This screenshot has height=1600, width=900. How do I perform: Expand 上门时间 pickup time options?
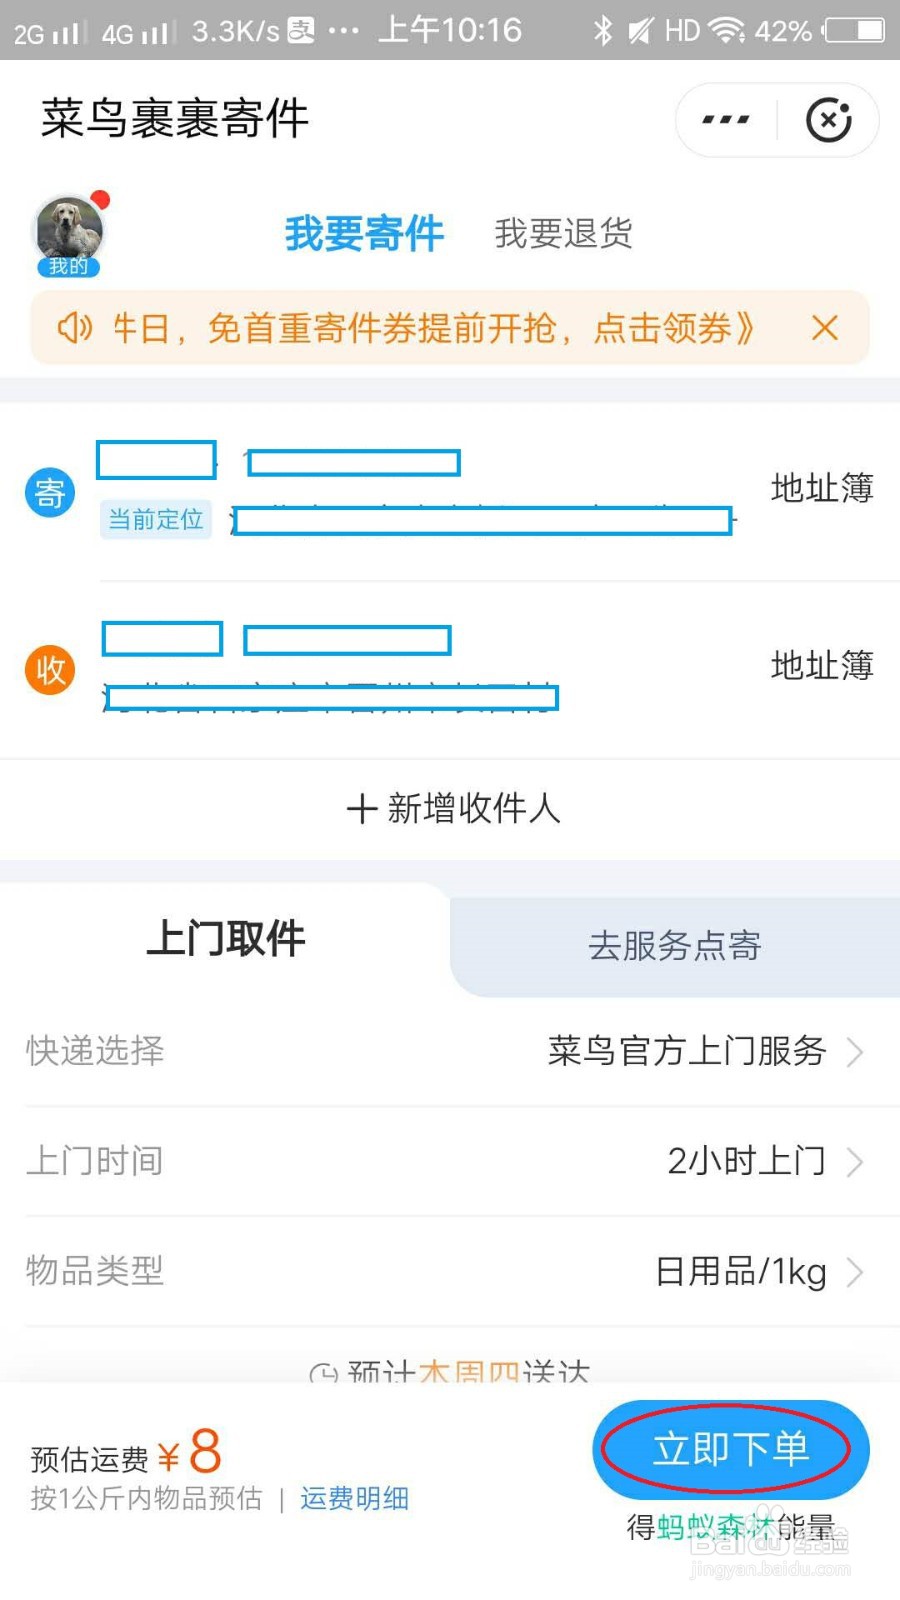pos(450,1161)
